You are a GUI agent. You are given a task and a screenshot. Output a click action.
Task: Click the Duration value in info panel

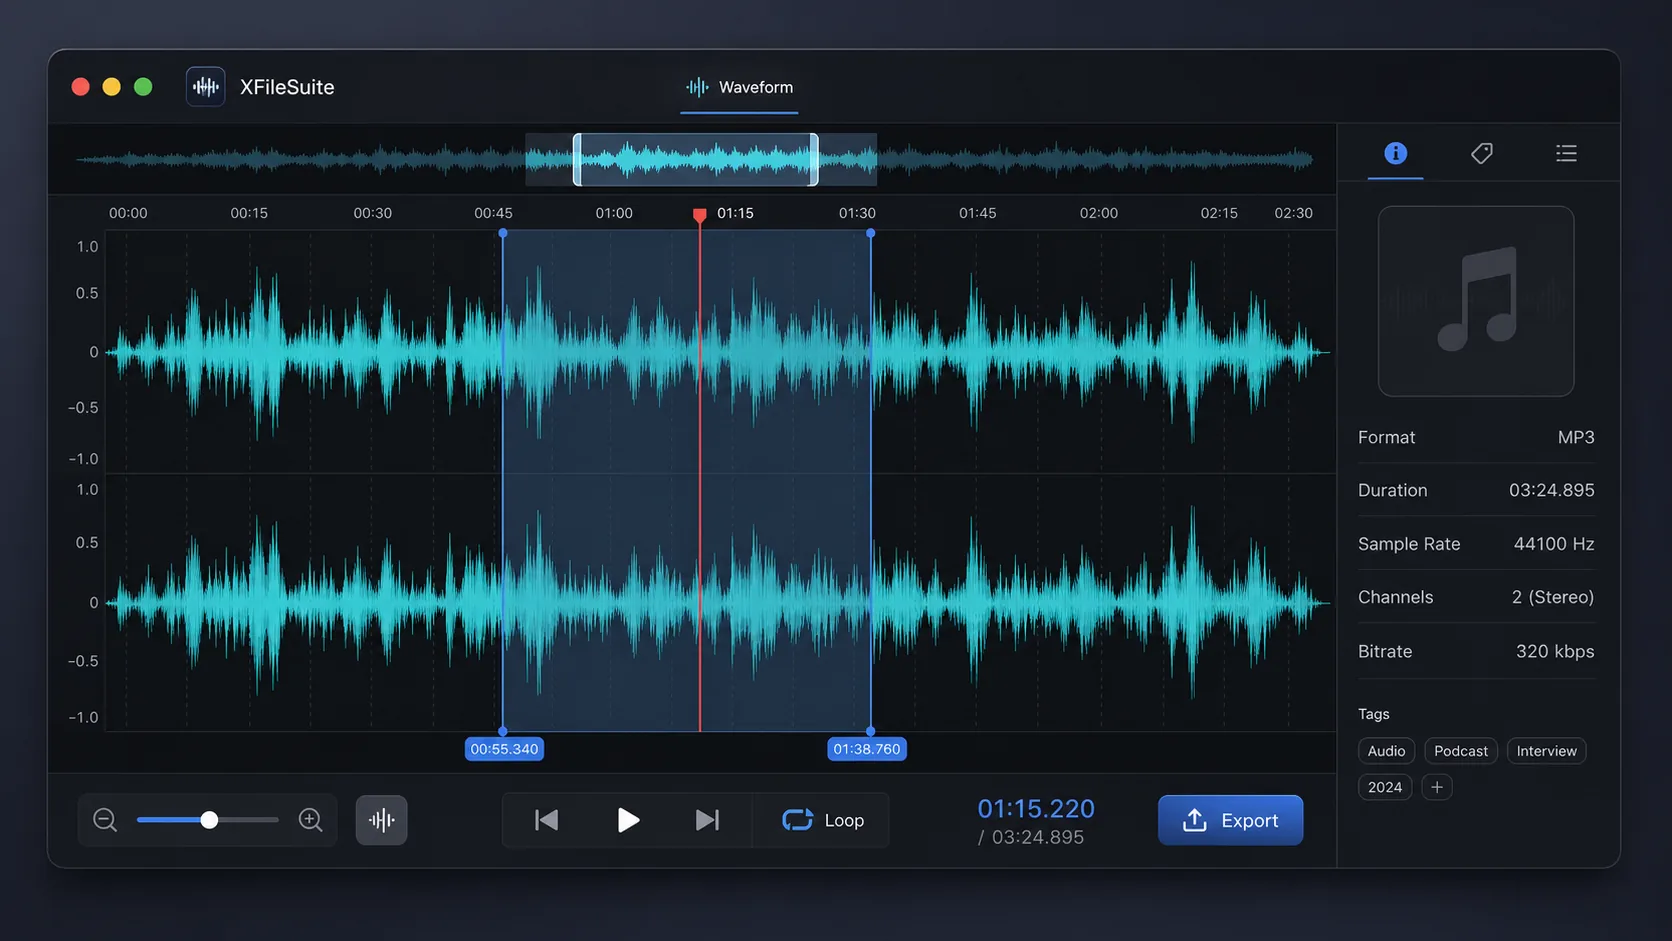[1552, 490]
